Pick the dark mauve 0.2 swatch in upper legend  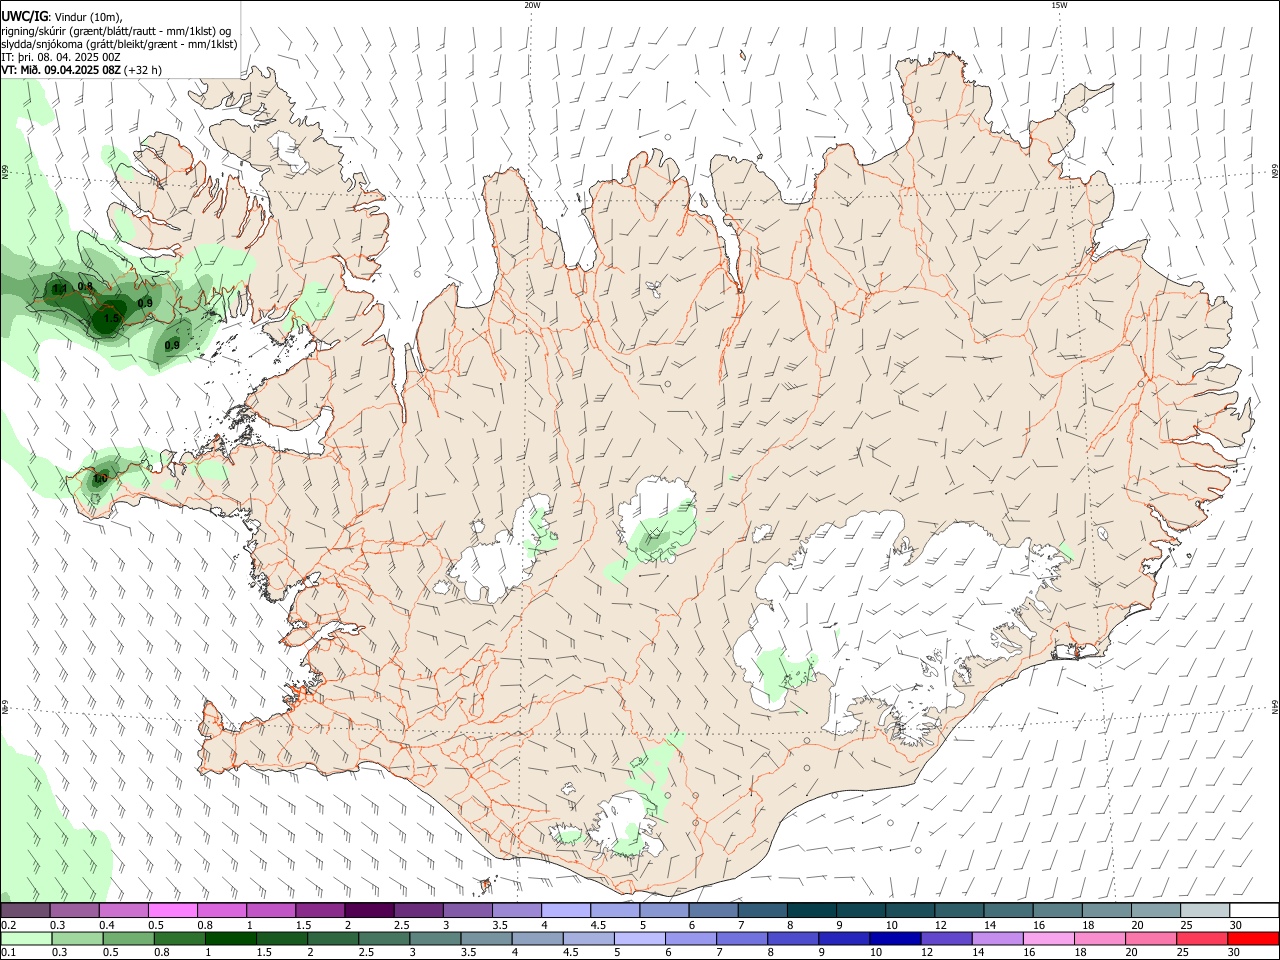25,910
